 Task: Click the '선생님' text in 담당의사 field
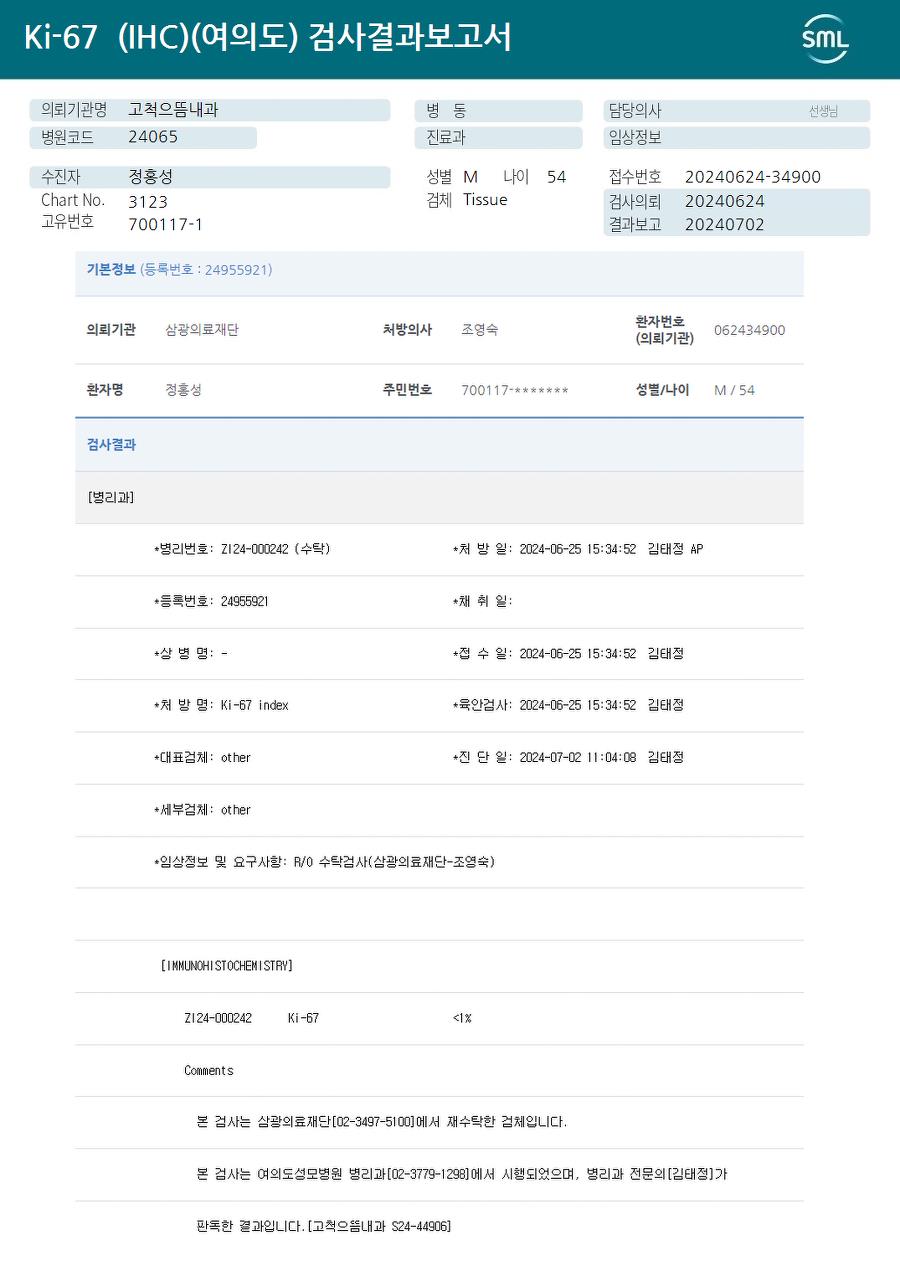click(x=823, y=111)
